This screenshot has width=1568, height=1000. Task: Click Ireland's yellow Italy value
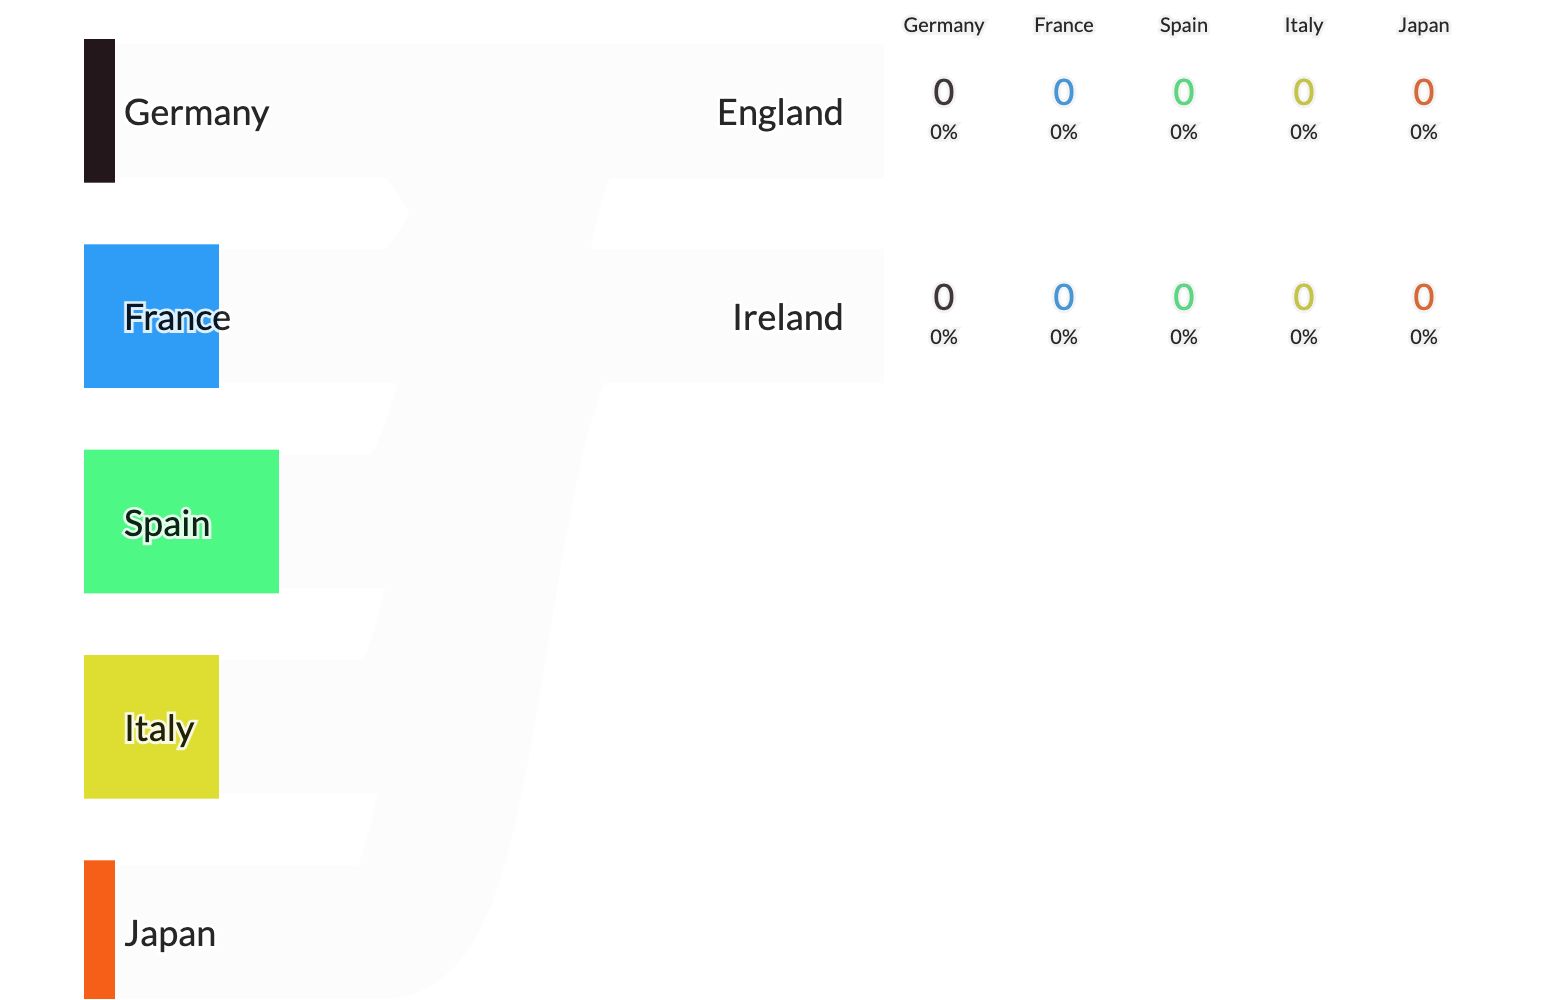point(1304,297)
